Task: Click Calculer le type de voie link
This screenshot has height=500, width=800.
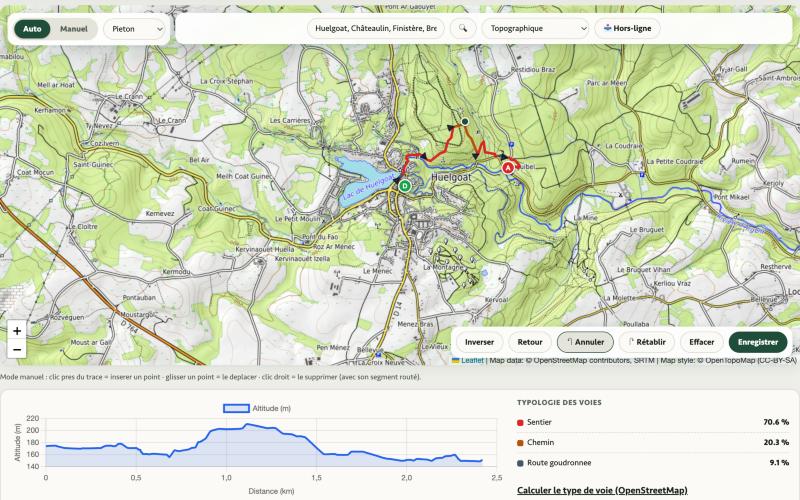Action: coord(602,490)
